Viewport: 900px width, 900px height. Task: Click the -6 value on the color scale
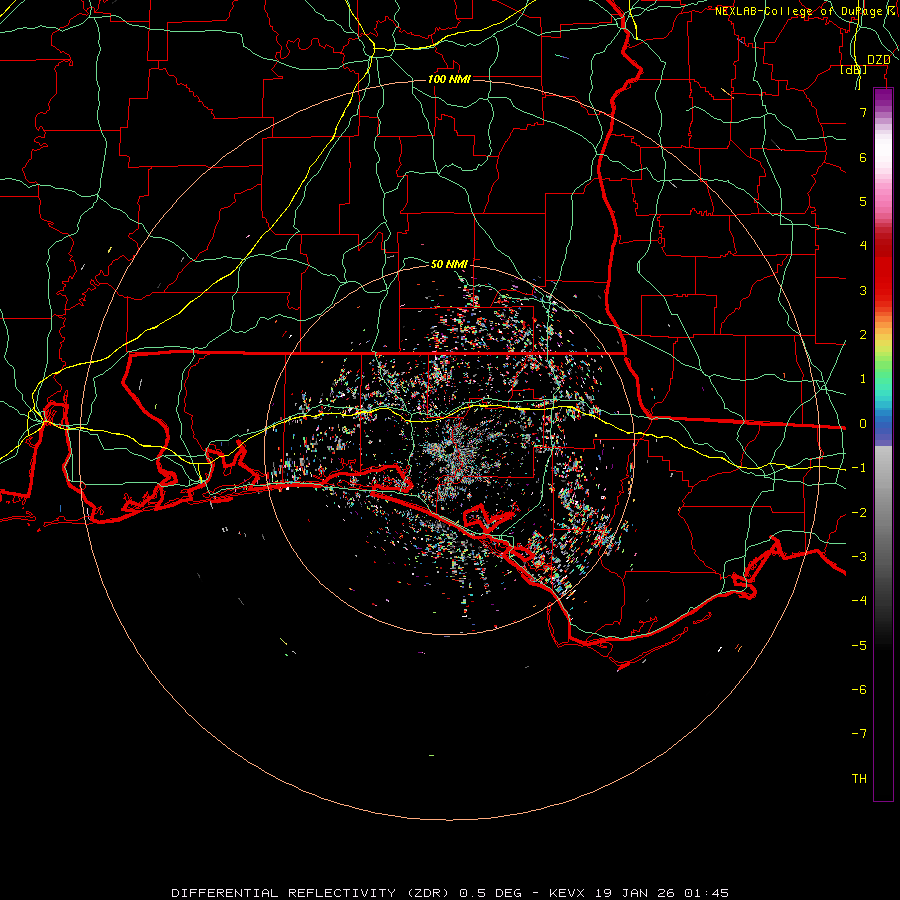pos(859,690)
